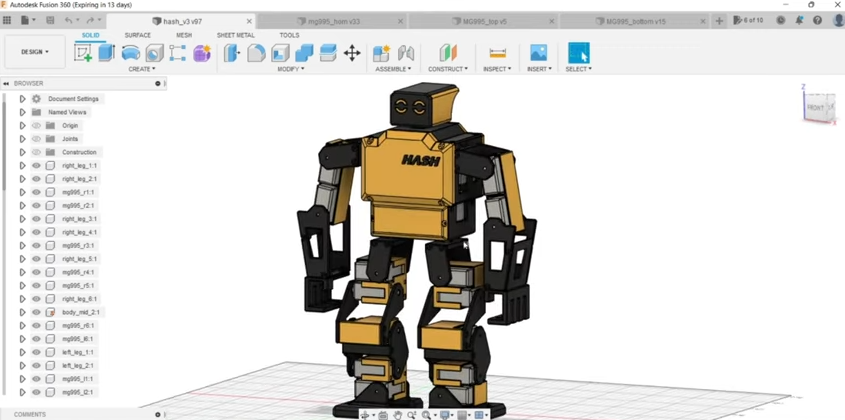Select the Press Pull tool
The height and width of the screenshot is (420, 845).
pyautogui.click(x=232, y=53)
